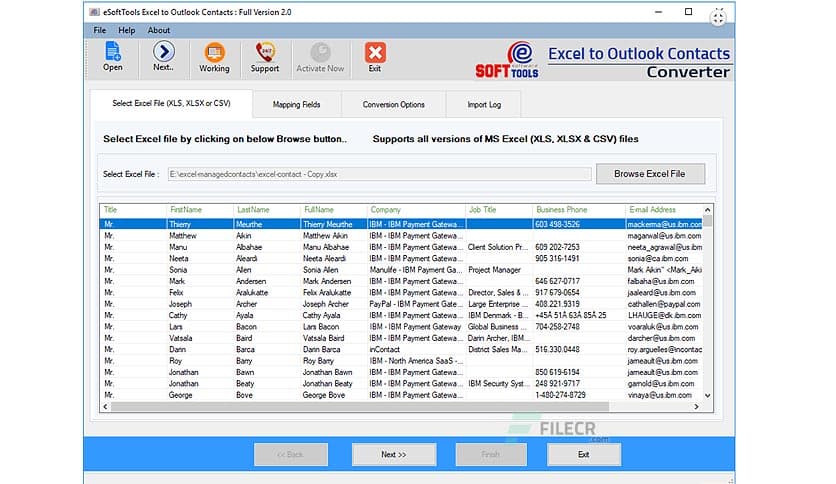Click the horizontal scrollbar thumb

(x=360, y=407)
